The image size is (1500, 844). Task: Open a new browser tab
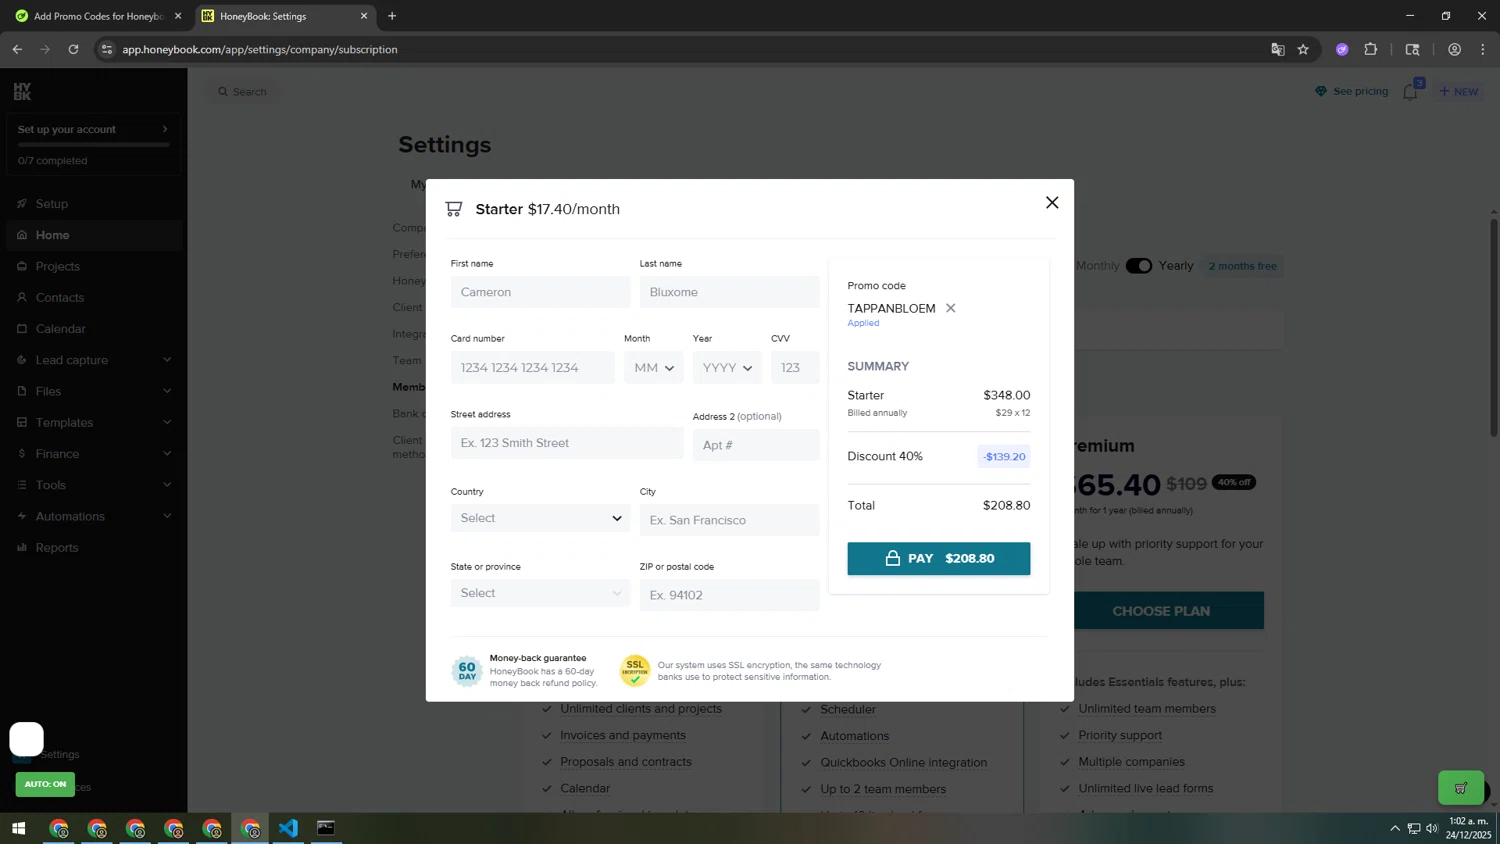click(x=392, y=16)
